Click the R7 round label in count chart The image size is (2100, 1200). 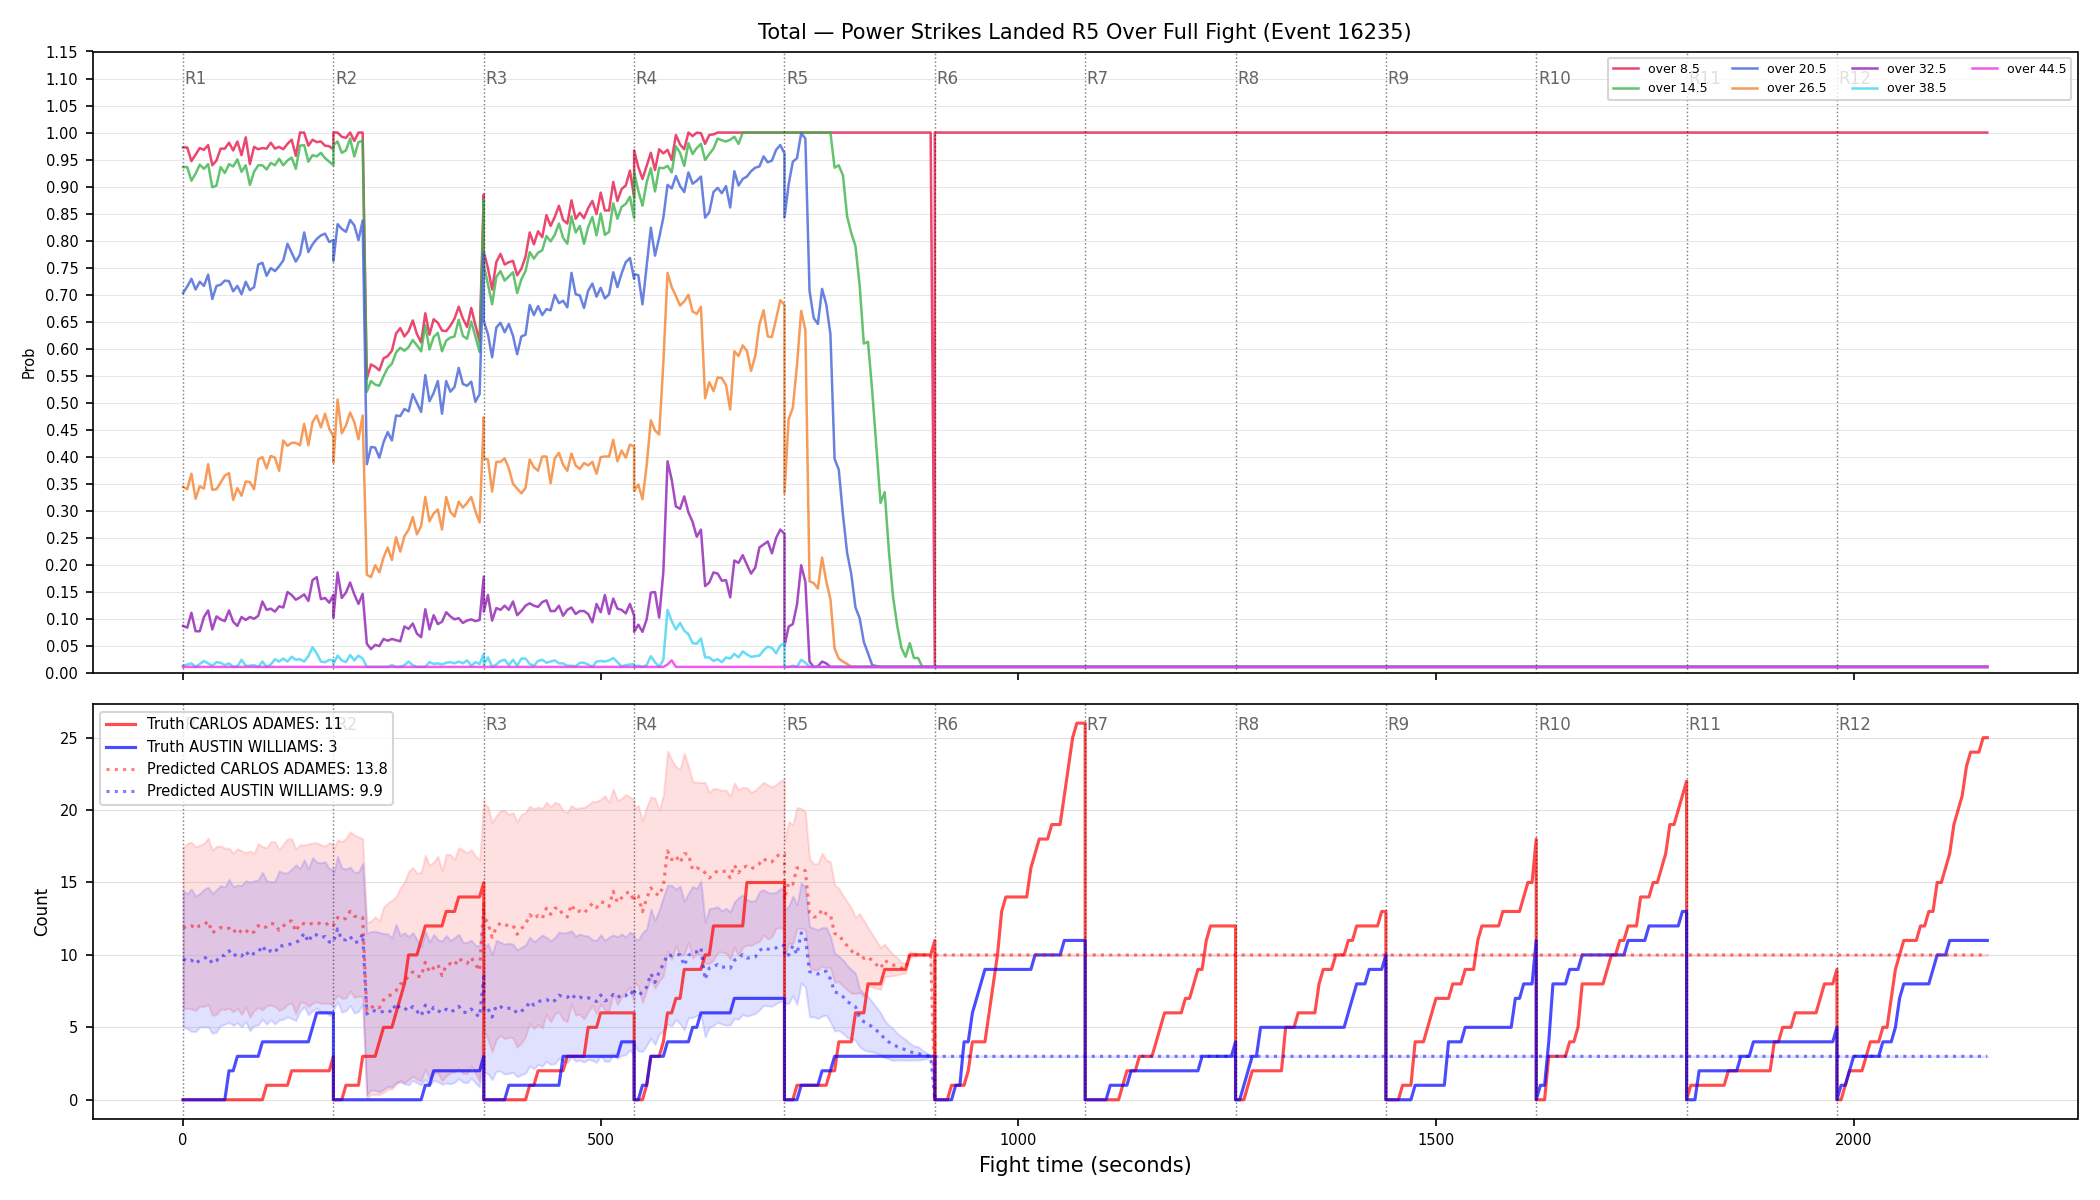tap(1098, 724)
